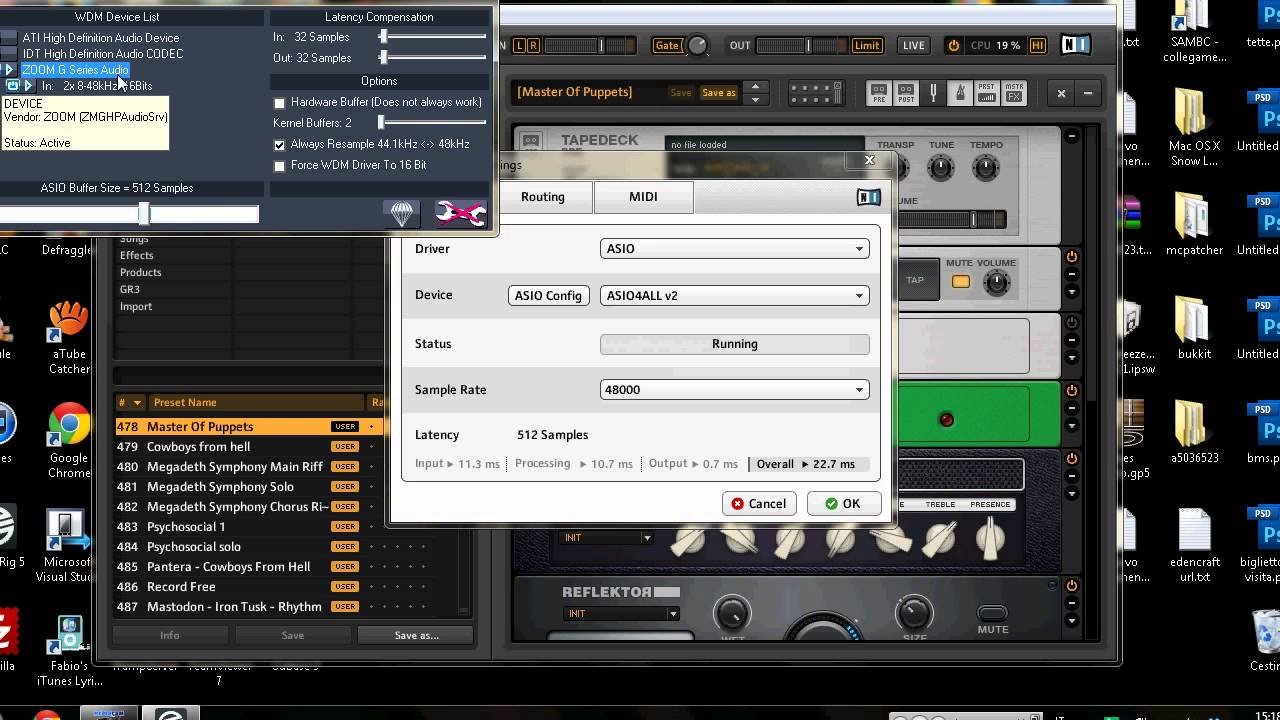Show preset volume PRST icon
The height and width of the screenshot is (720, 1280).
click(987, 93)
